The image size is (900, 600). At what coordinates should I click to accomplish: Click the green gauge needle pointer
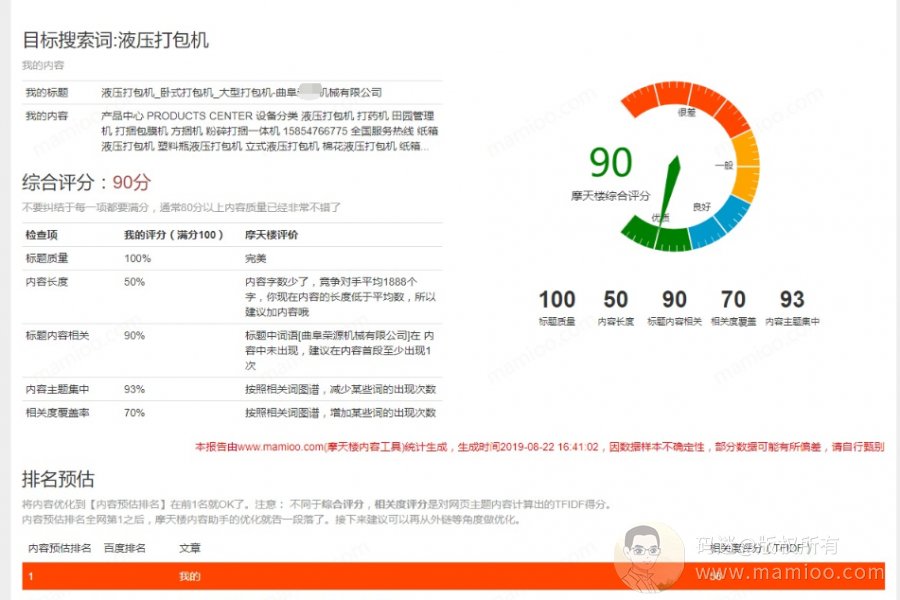tap(672, 184)
